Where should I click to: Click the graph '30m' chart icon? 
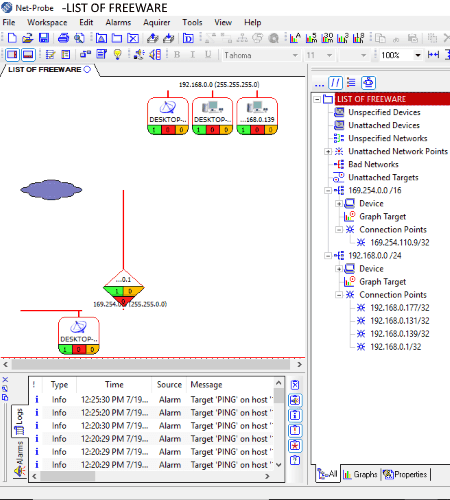pos(327,38)
